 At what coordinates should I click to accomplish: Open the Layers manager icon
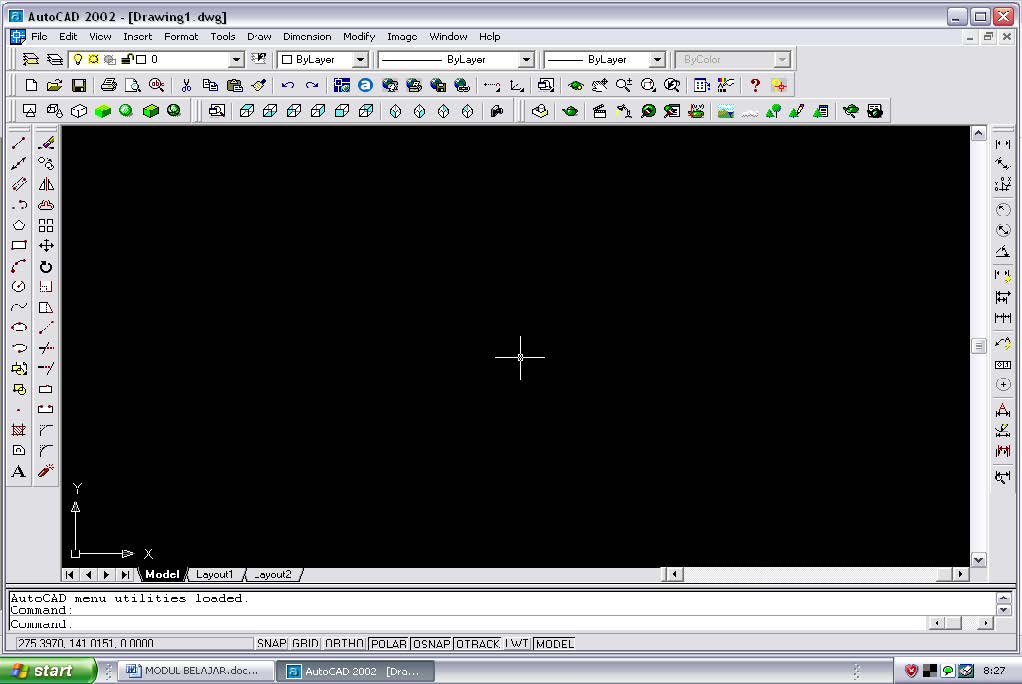coord(54,59)
